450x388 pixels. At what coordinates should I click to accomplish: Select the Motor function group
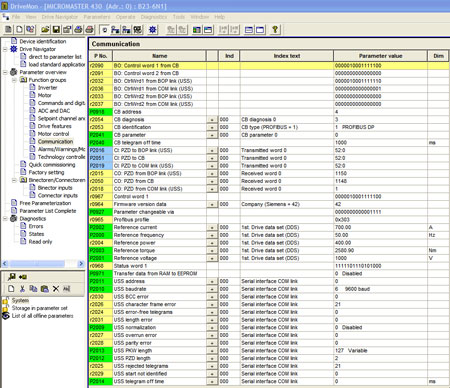[44, 95]
